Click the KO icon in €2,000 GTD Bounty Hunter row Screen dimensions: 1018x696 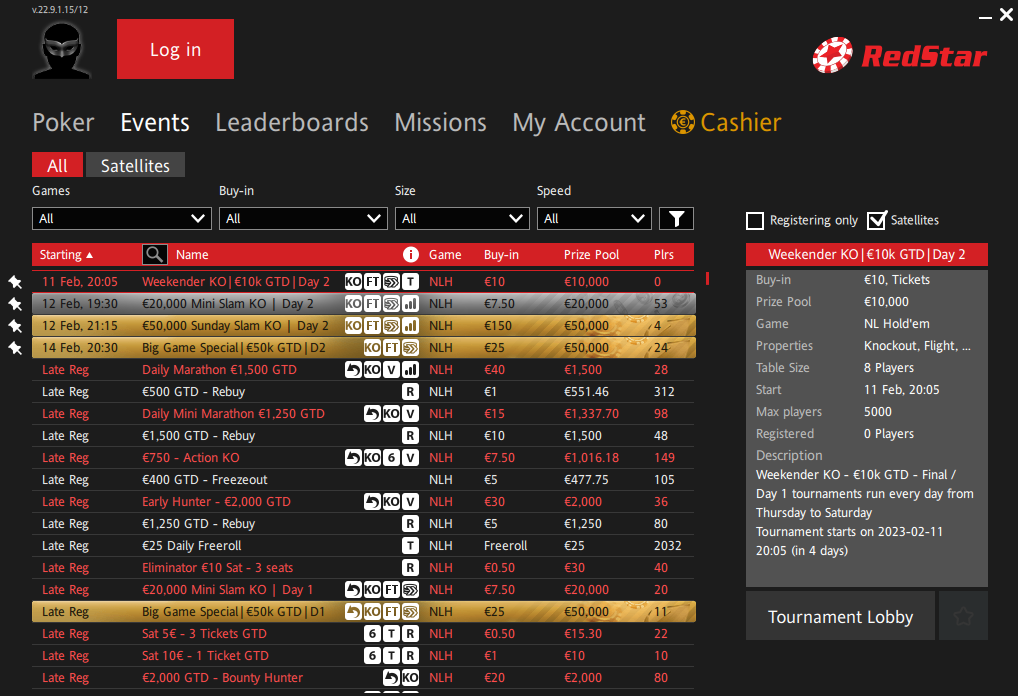tap(410, 678)
